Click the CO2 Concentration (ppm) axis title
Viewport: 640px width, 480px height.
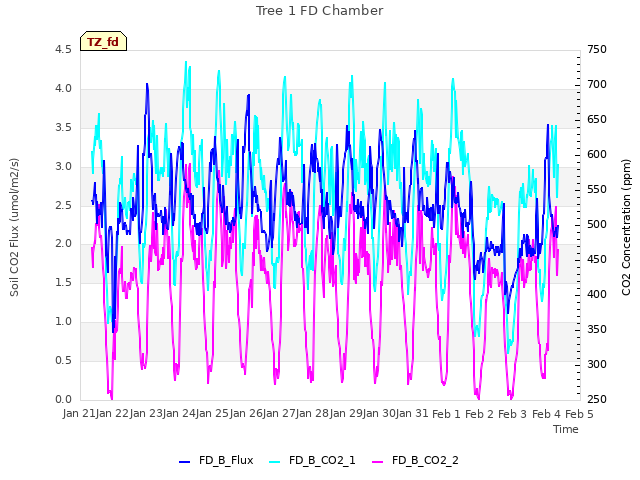626,227
